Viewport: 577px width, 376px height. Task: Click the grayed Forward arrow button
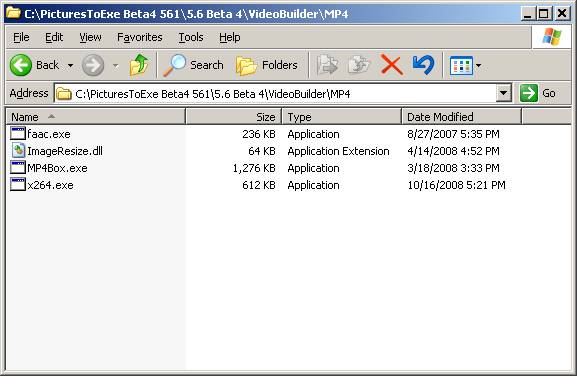point(93,65)
